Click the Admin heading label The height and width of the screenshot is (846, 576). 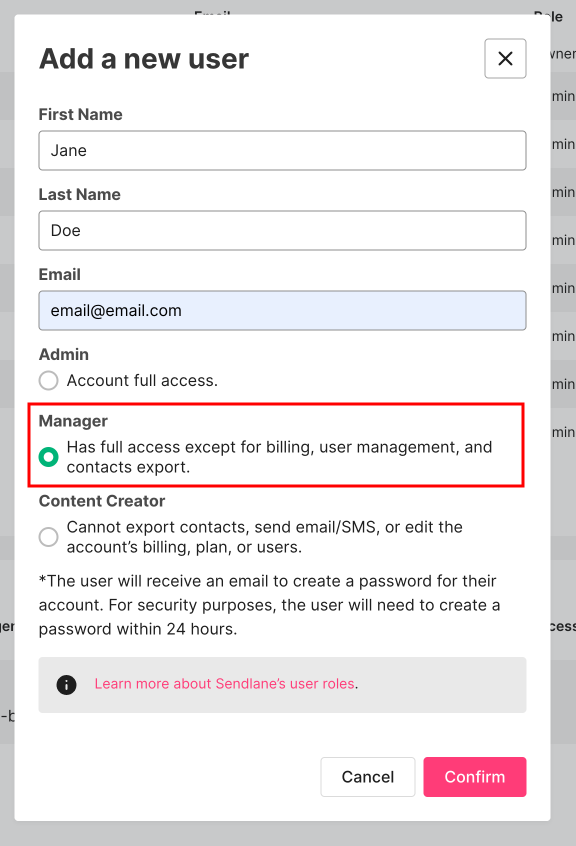[x=64, y=354]
